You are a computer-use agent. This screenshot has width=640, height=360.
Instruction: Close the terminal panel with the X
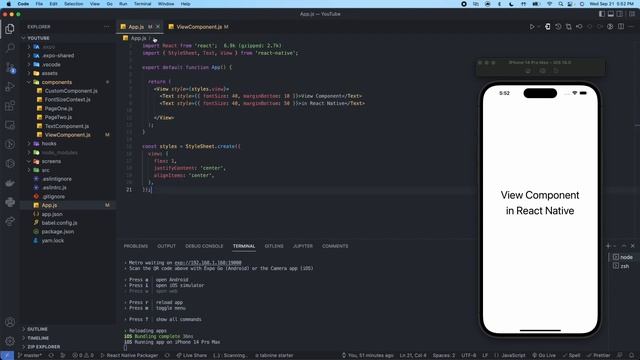(633, 246)
